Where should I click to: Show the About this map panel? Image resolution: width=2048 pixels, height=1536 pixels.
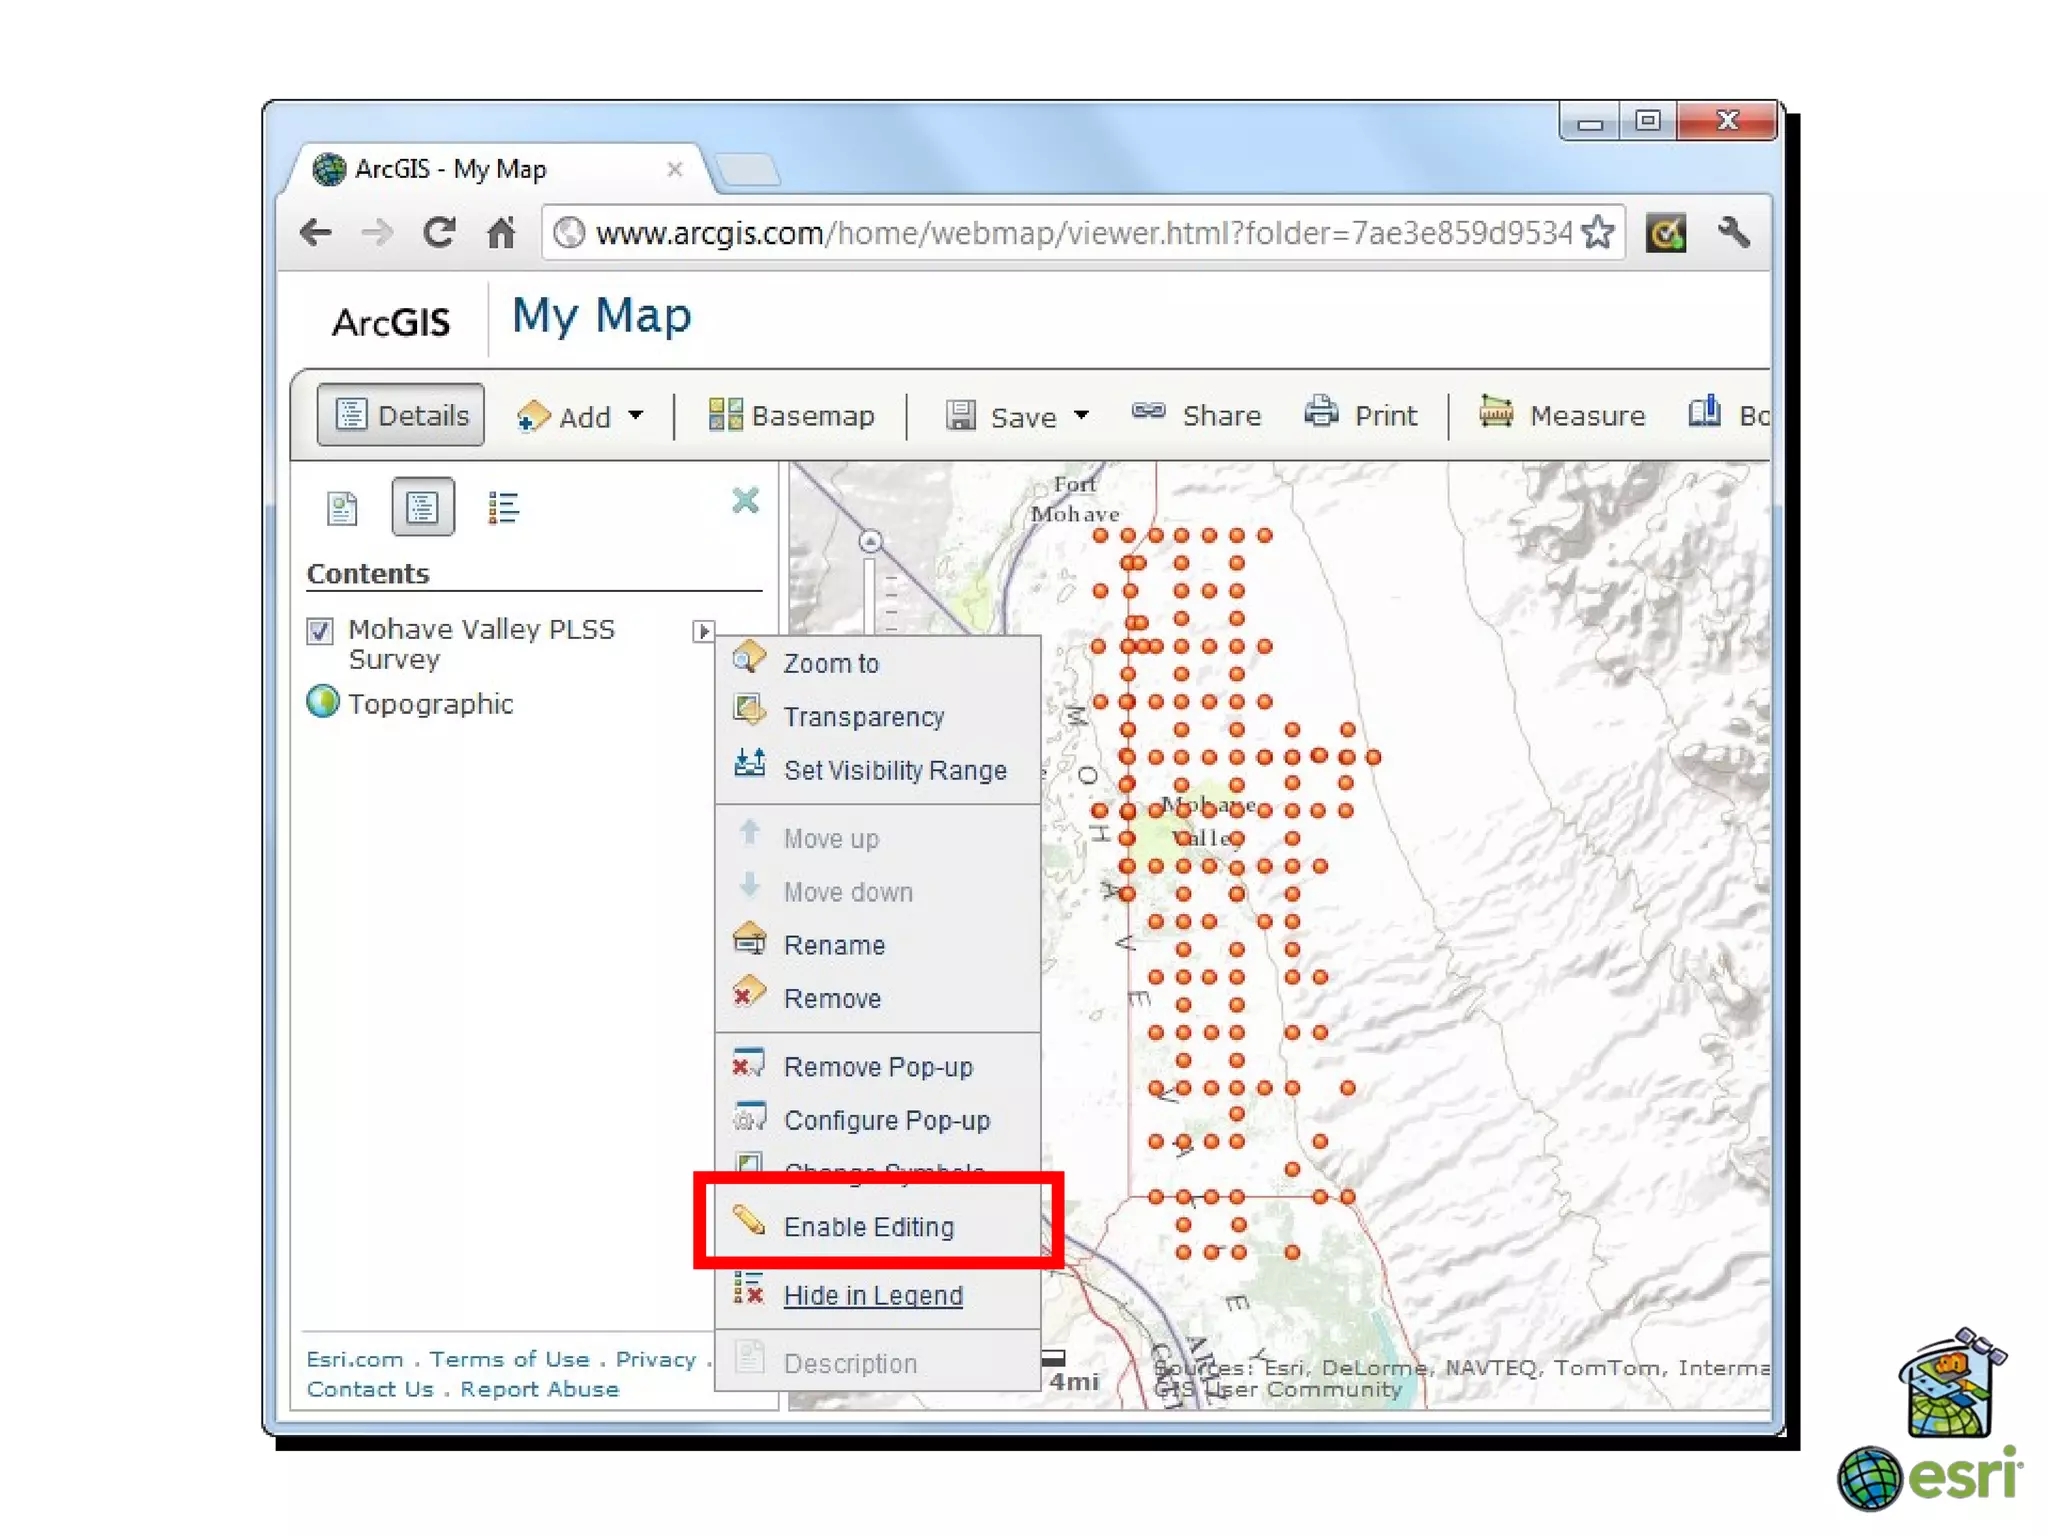click(342, 508)
